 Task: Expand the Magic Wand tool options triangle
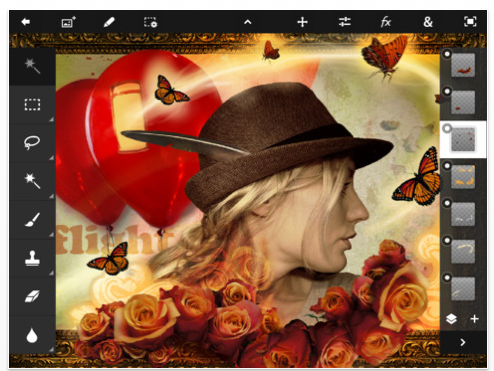coord(51,196)
